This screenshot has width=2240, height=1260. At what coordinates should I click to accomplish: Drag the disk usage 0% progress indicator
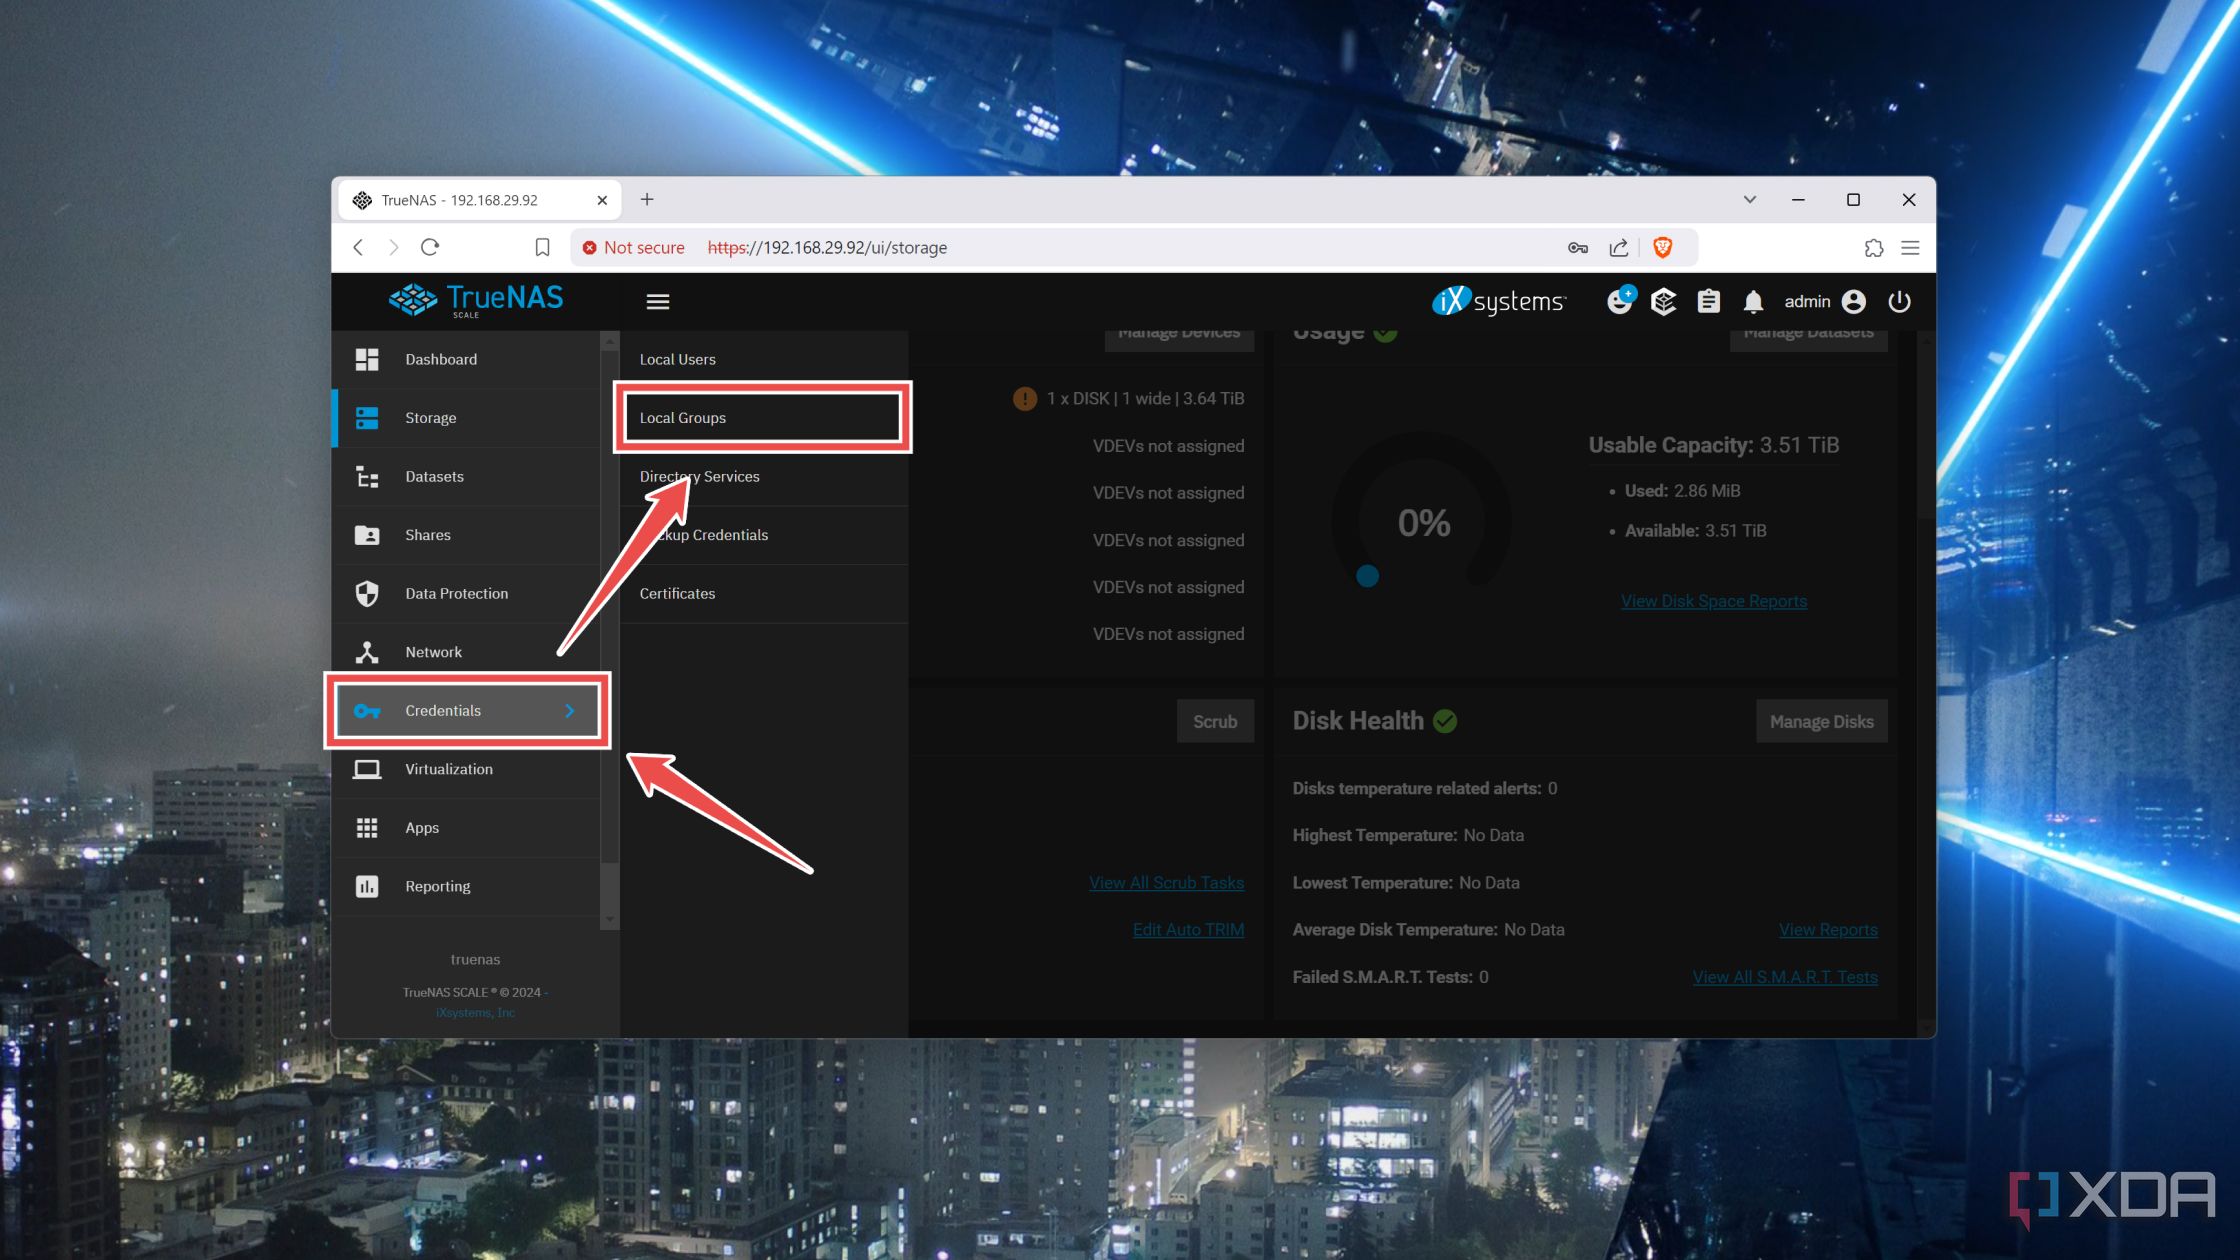pyautogui.click(x=1366, y=574)
